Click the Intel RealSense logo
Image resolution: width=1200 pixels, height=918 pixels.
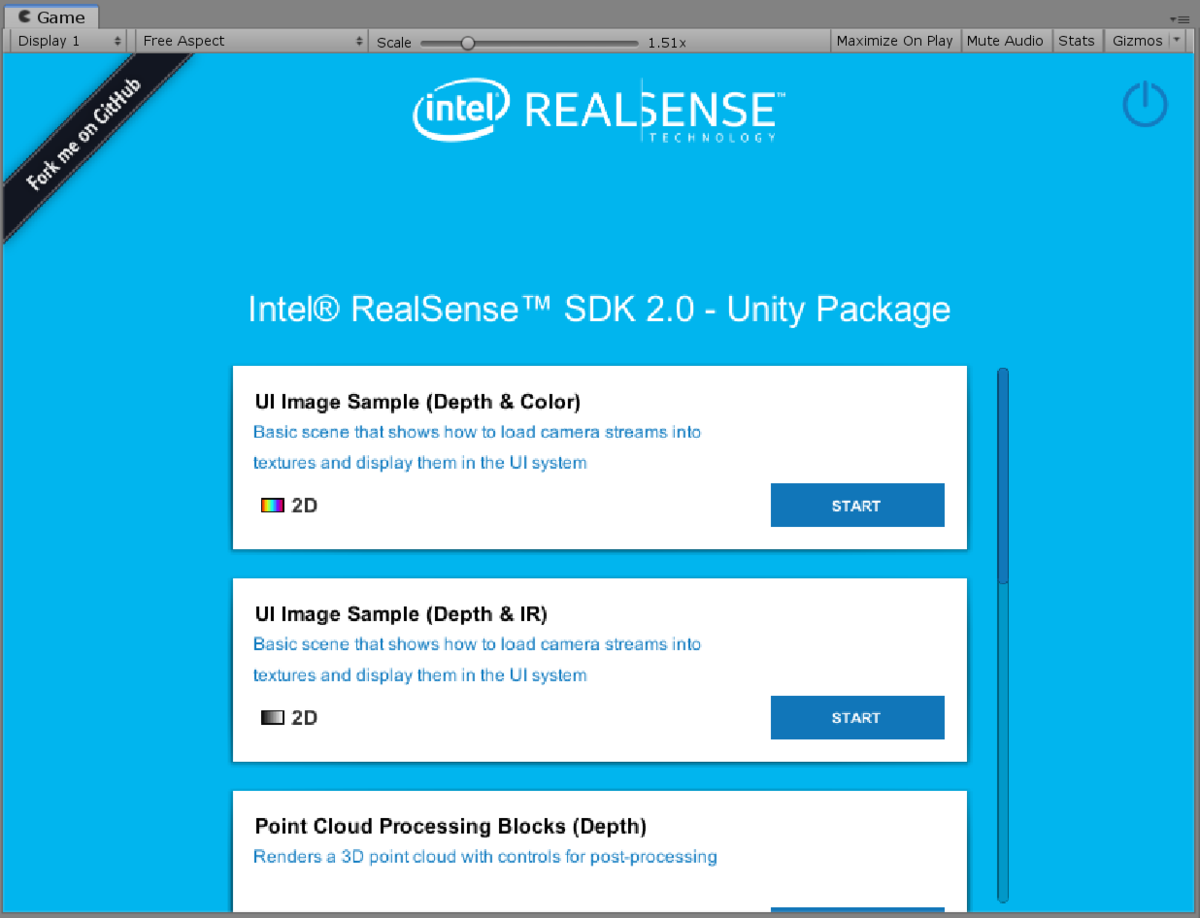click(599, 109)
